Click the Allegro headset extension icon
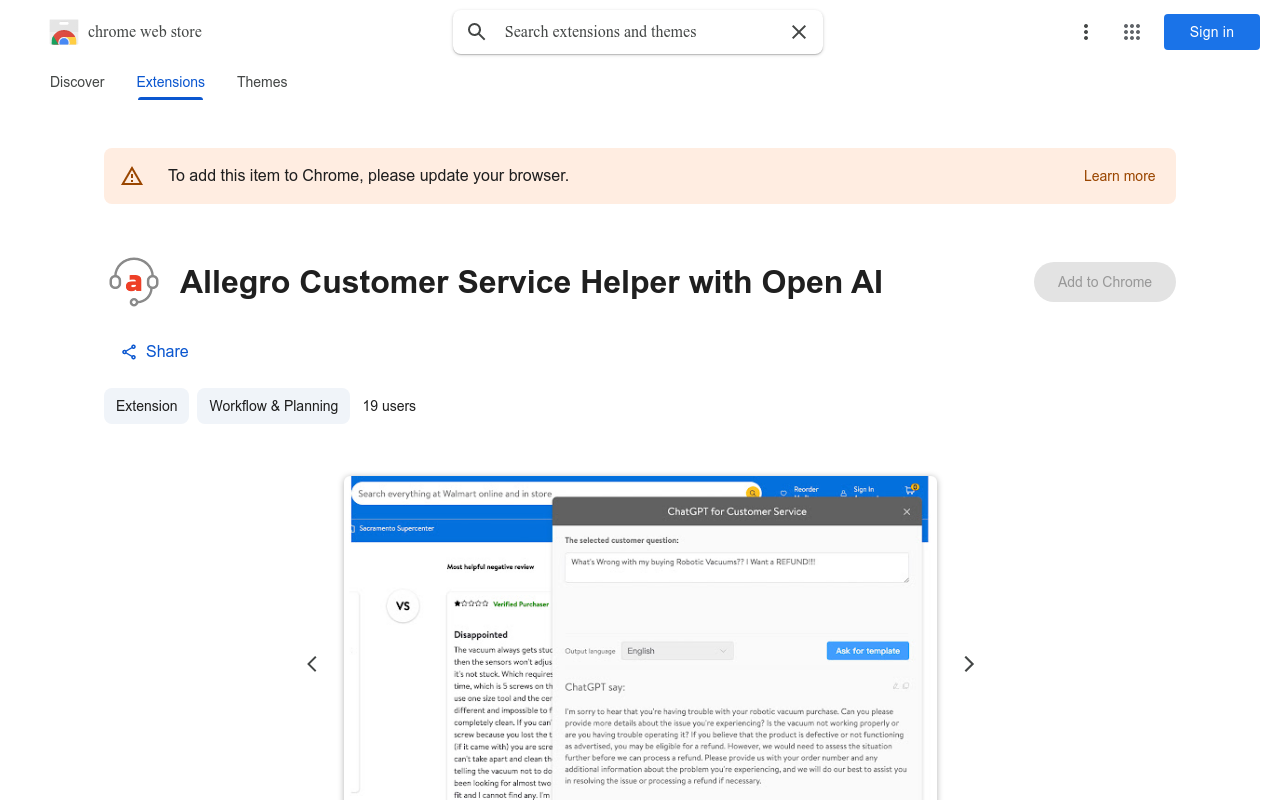Image resolution: width=1280 pixels, height=800 pixels. pos(134,282)
